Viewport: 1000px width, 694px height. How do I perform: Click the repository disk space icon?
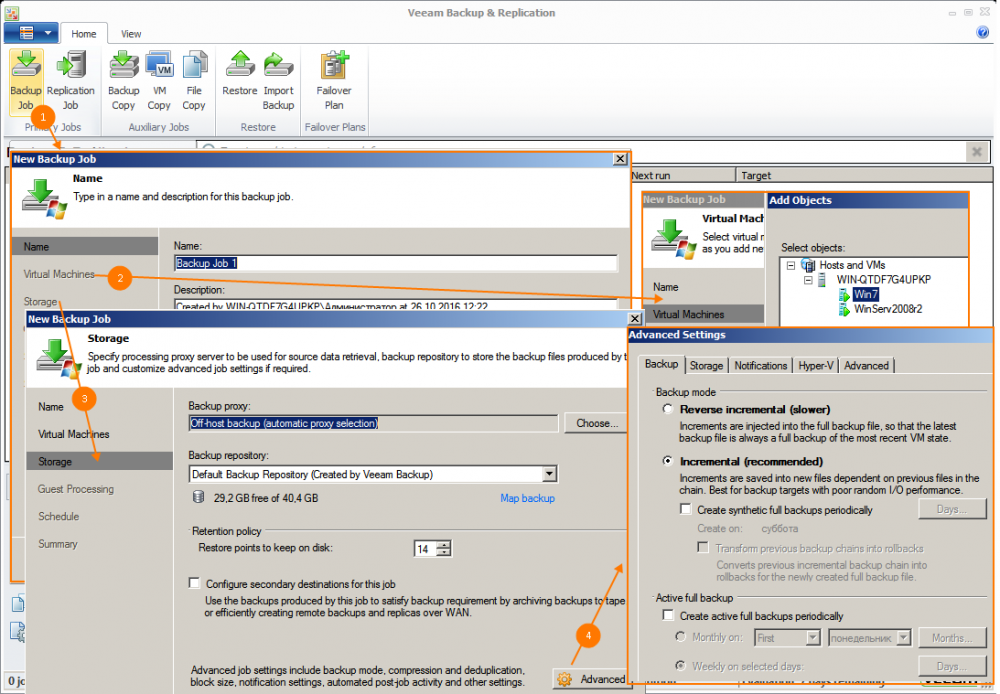coord(198,497)
